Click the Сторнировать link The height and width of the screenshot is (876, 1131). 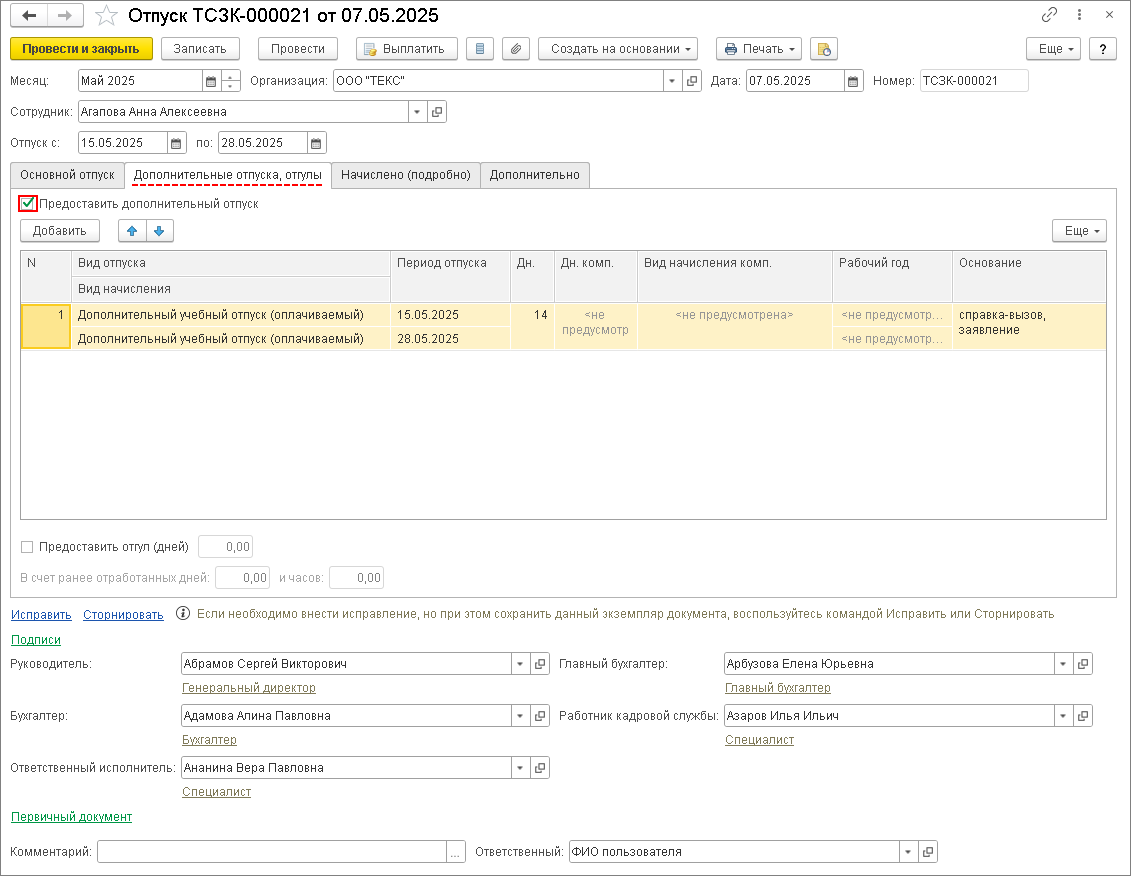123,615
